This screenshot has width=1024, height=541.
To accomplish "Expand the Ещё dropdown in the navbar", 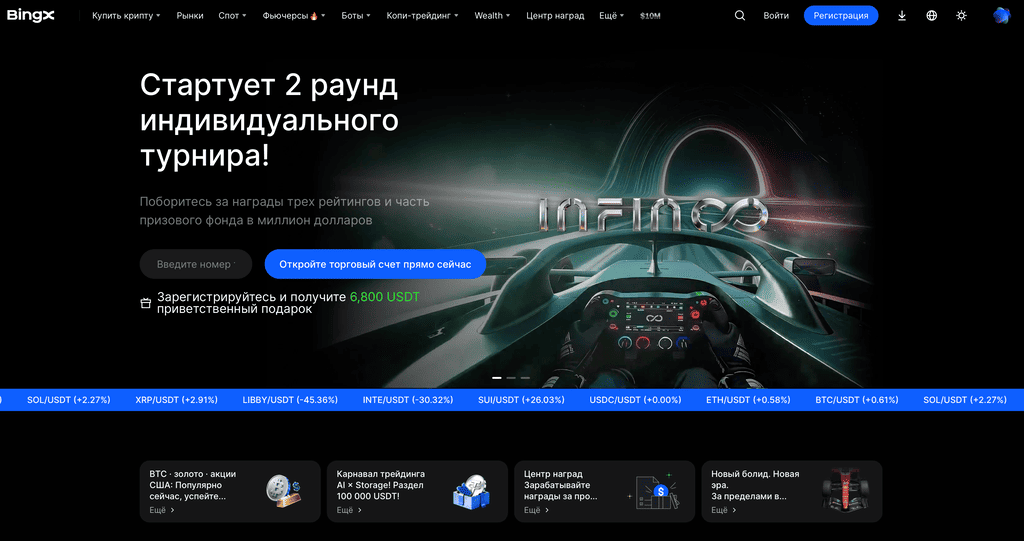I will pyautogui.click(x=611, y=16).
